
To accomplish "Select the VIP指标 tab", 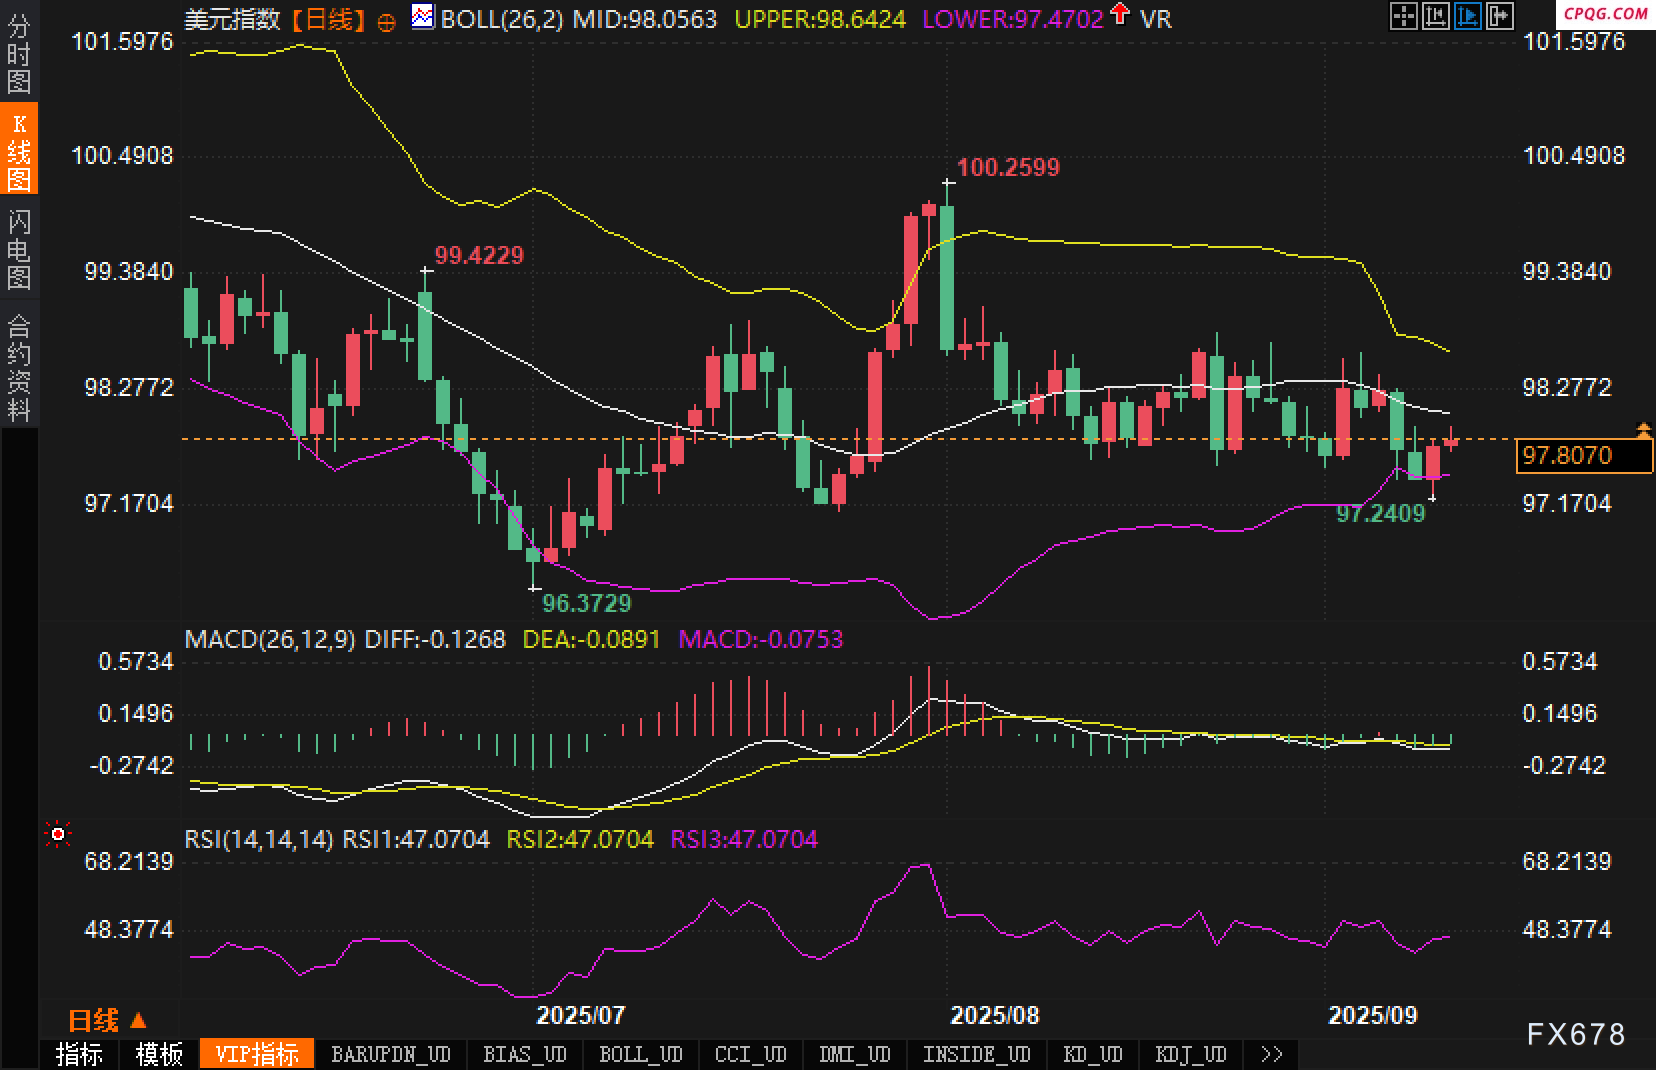I will click(257, 1054).
